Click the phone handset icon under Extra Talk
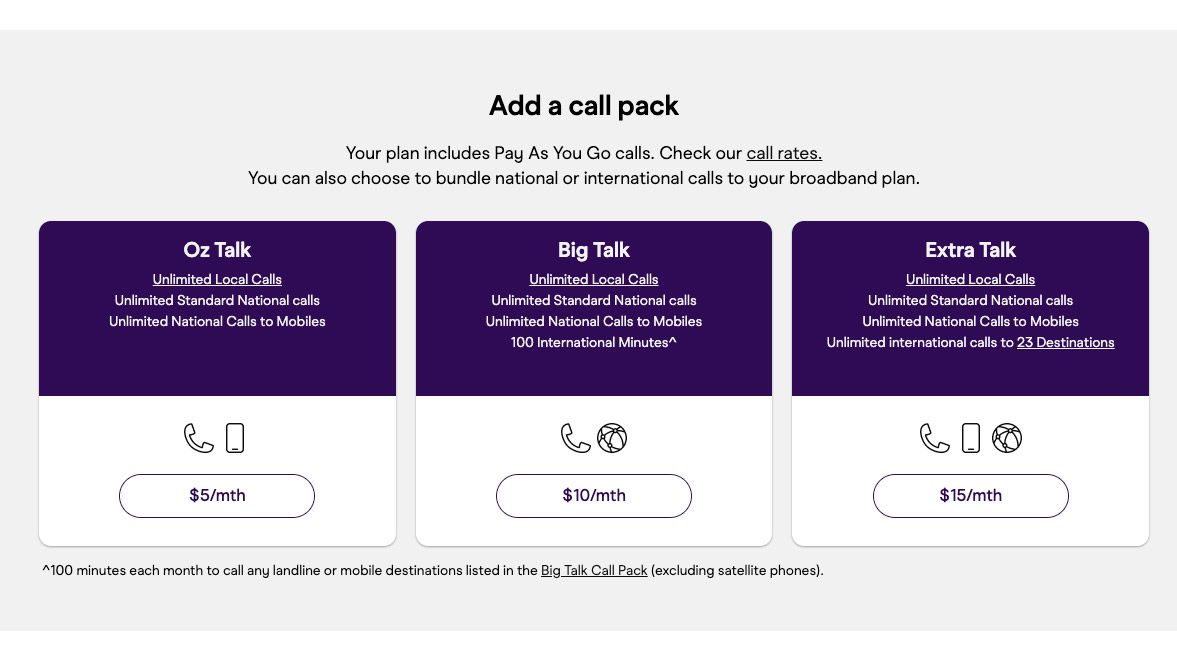Viewport: 1177px width, 663px height. click(934, 437)
